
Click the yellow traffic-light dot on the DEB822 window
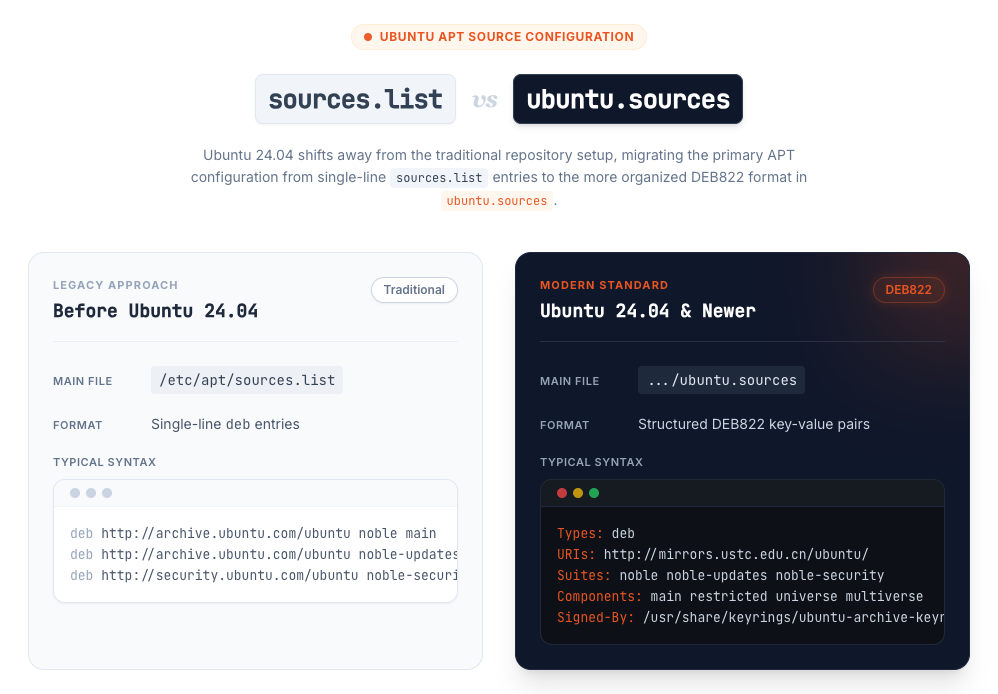point(577,492)
